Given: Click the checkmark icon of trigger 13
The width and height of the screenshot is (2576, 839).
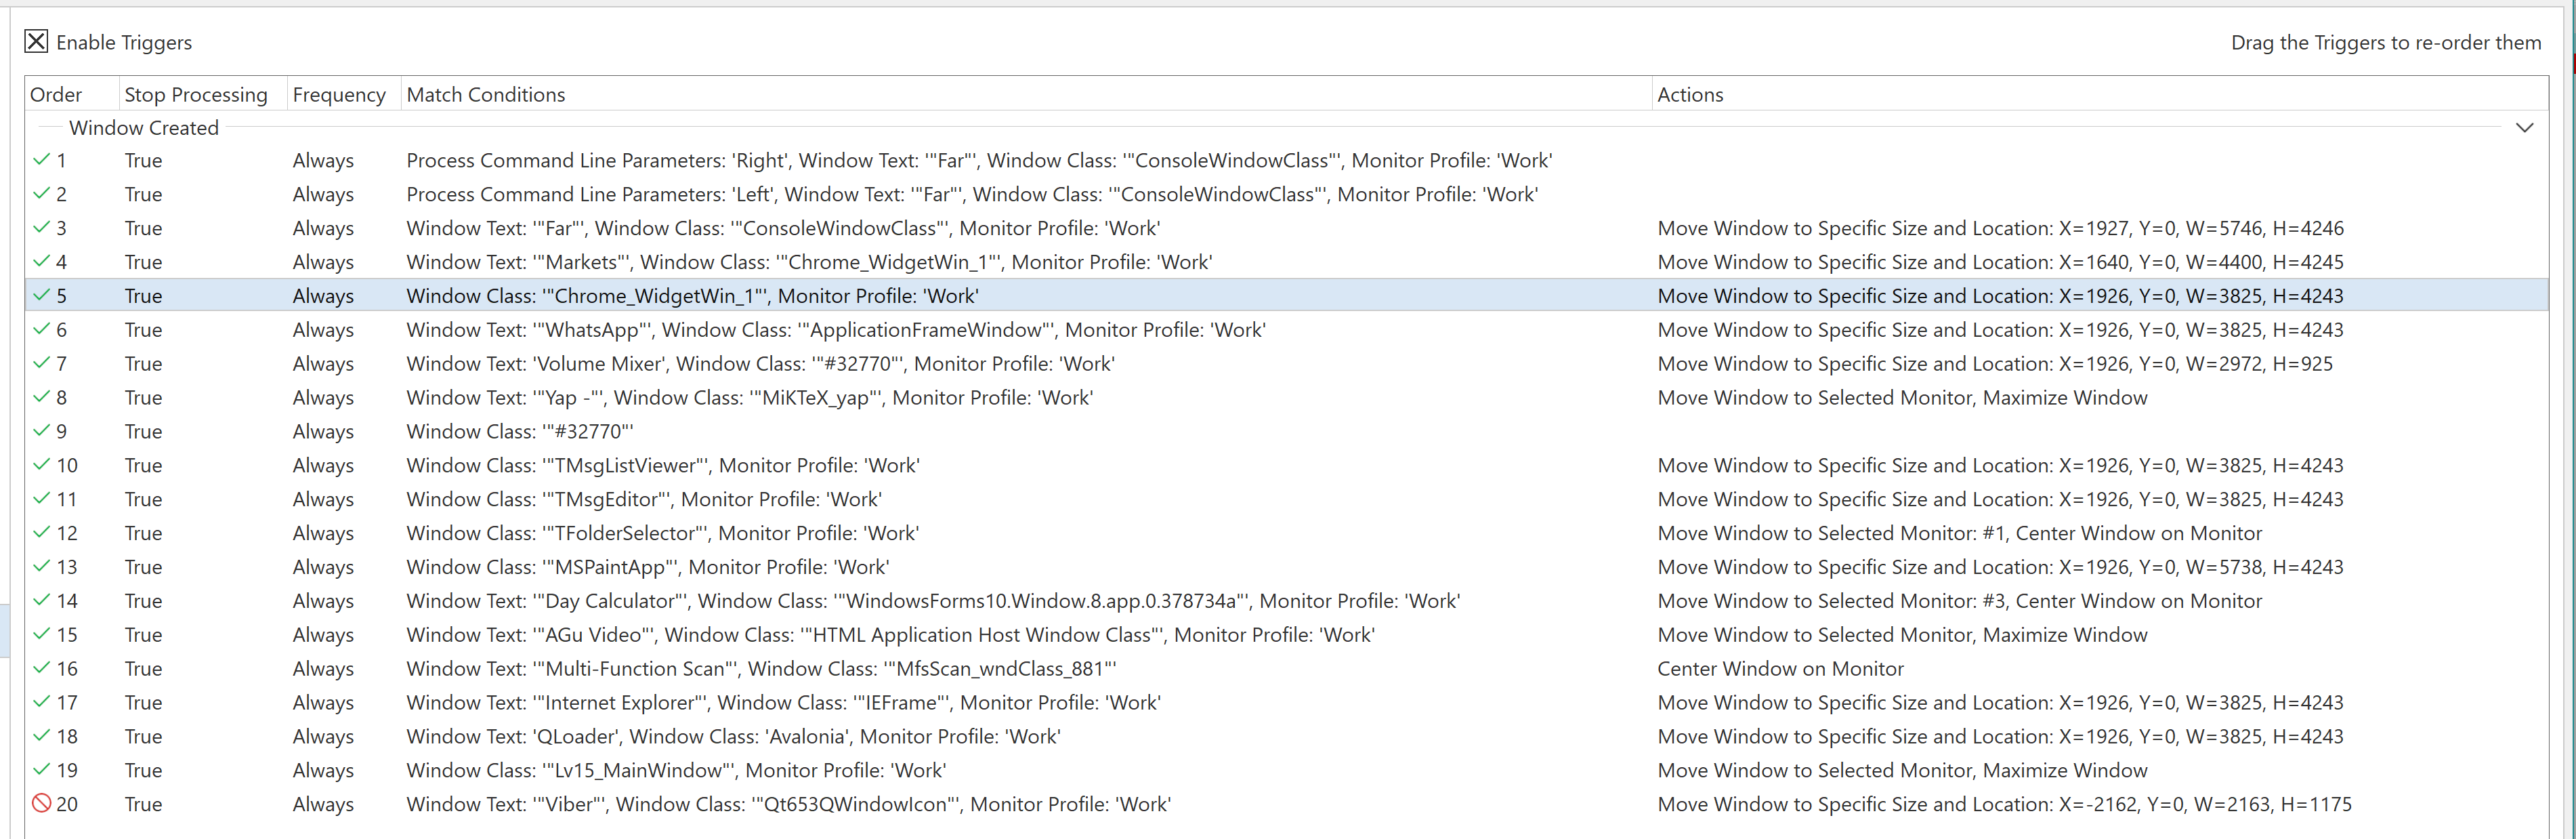Looking at the screenshot, I should pyautogui.click(x=41, y=567).
